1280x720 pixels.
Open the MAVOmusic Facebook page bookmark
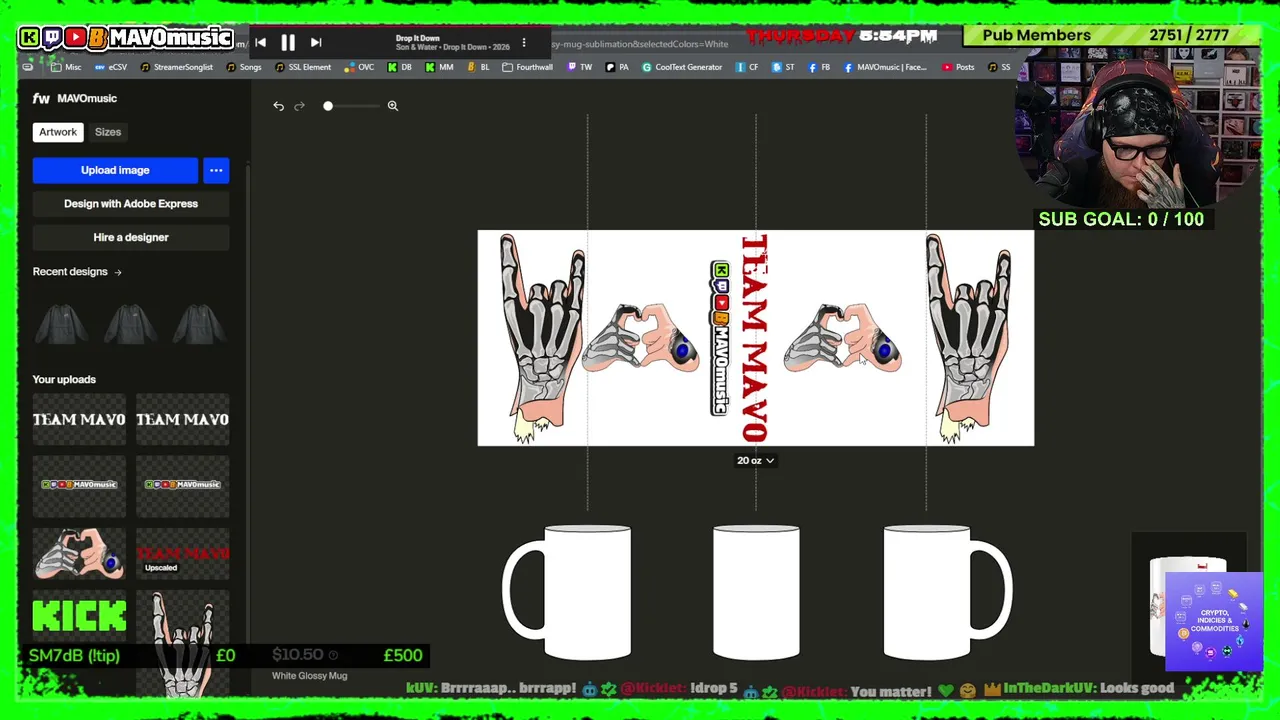click(x=886, y=67)
